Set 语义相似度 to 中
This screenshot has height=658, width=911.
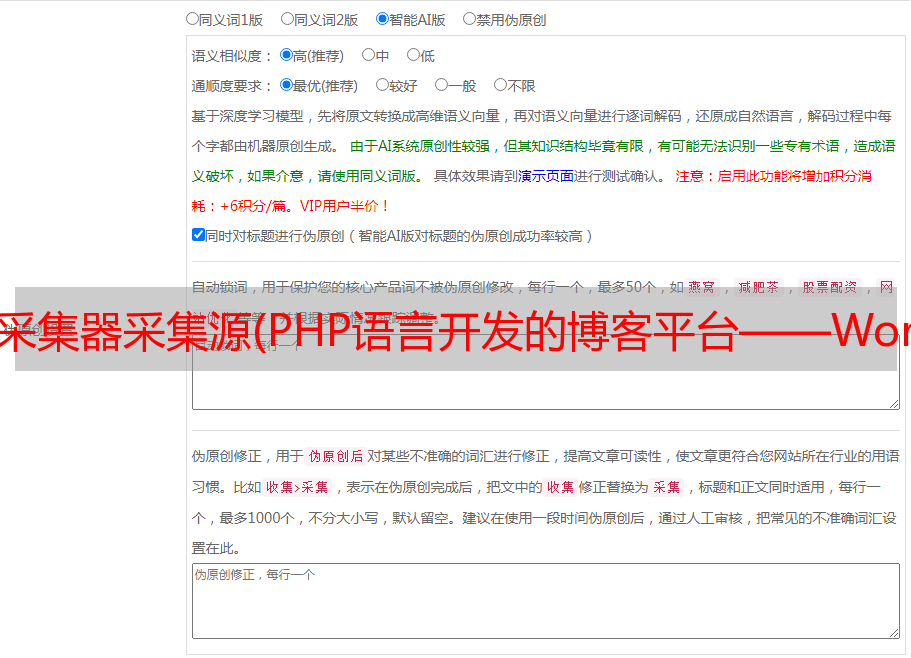[368, 55]
